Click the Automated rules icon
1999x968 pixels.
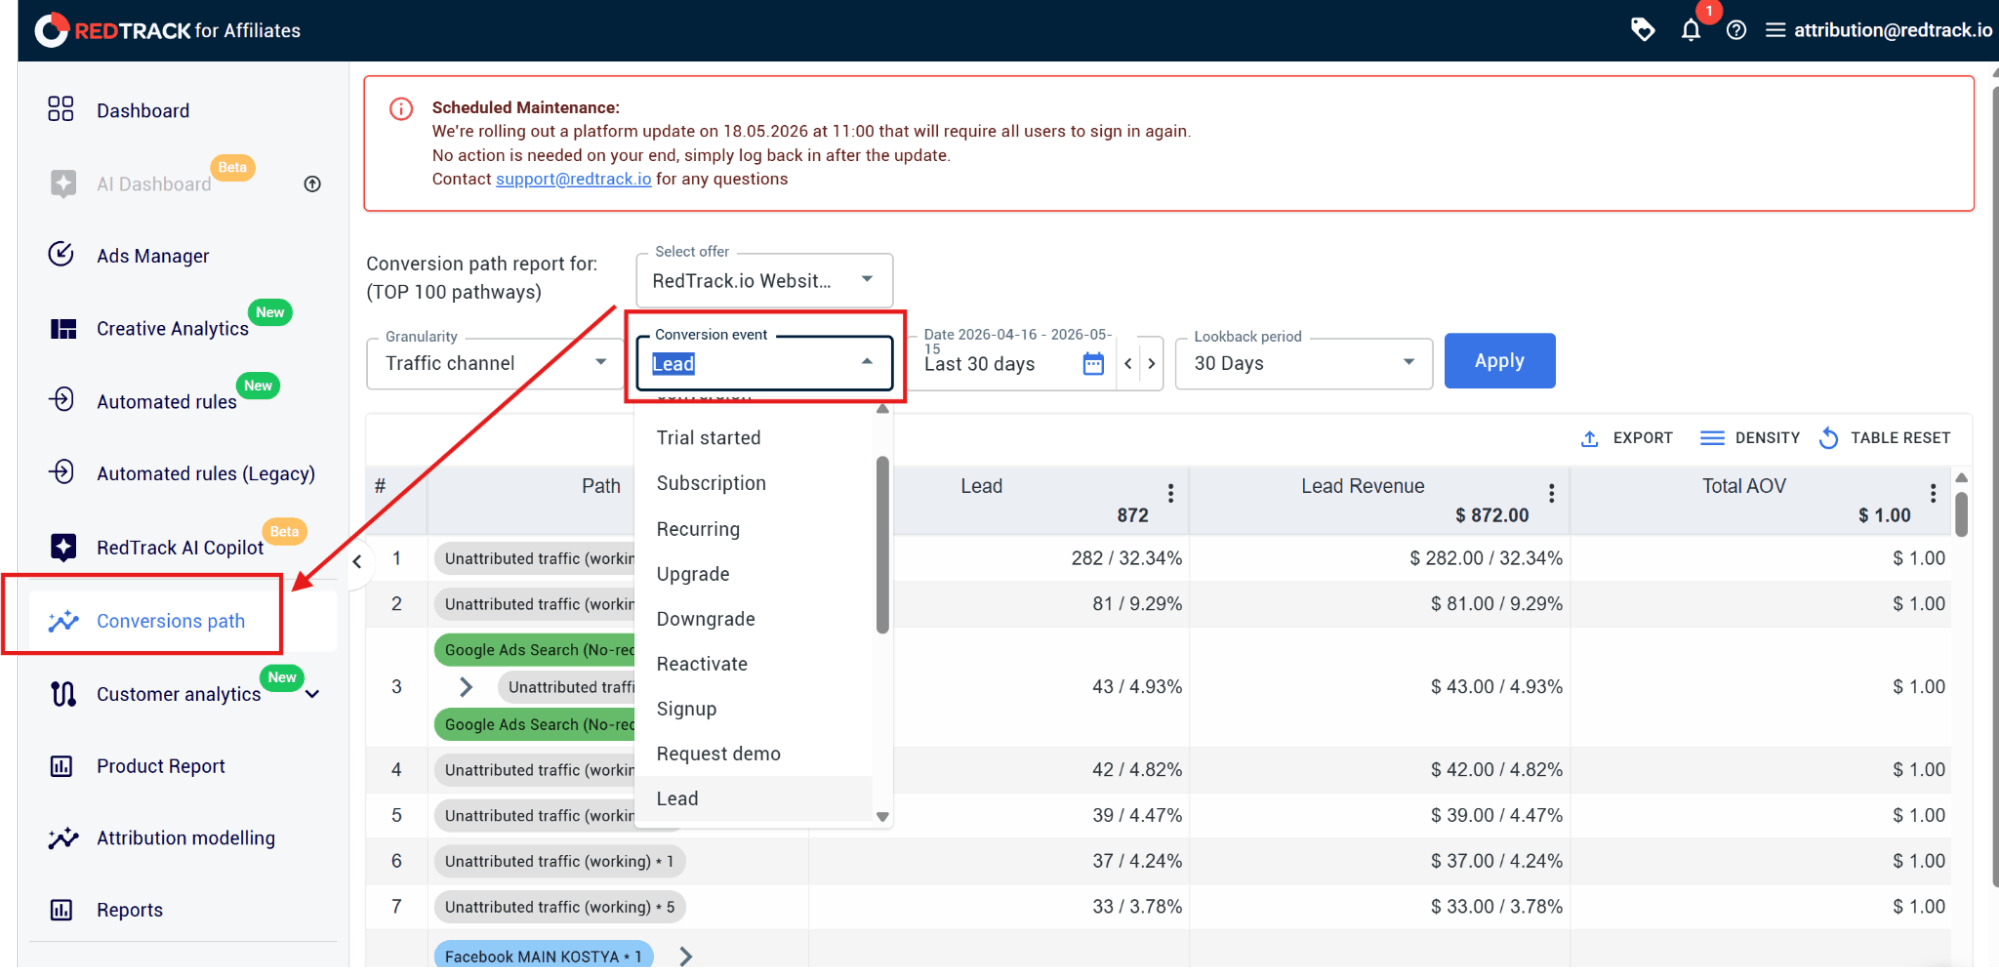click(61, 399)
